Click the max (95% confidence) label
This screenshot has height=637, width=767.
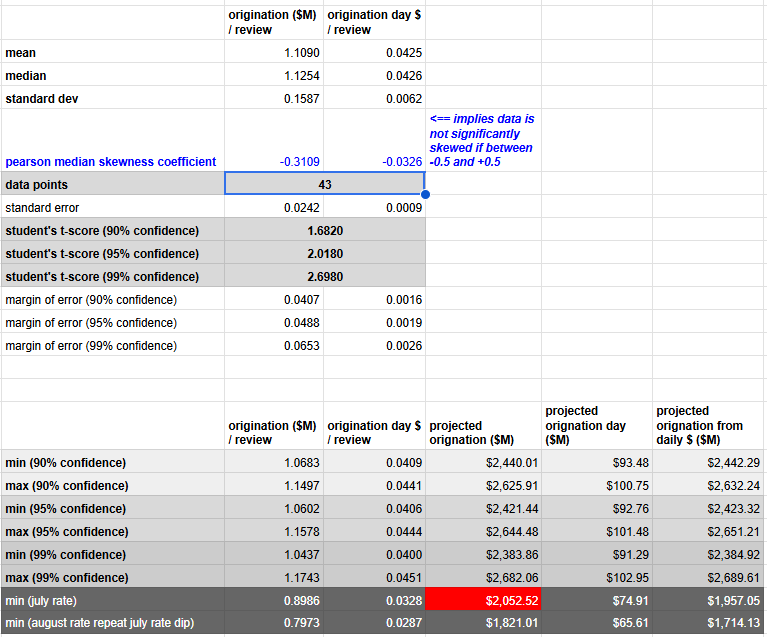point(67,531)
